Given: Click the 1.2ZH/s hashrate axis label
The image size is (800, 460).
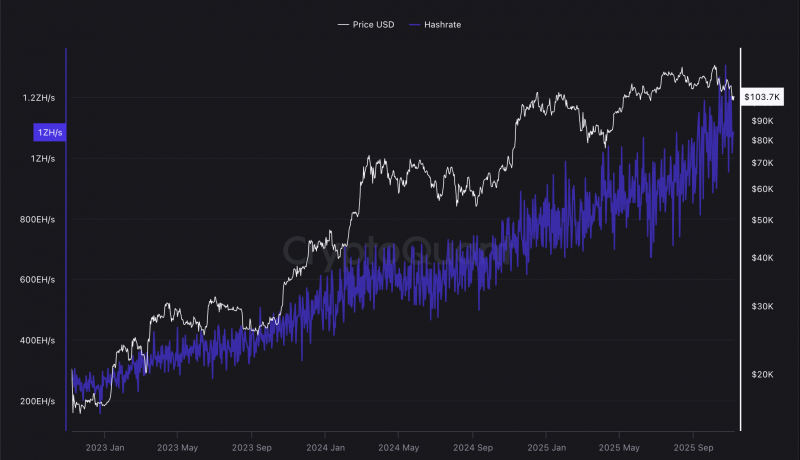Looking at the screenshot, I should (39, 98).
